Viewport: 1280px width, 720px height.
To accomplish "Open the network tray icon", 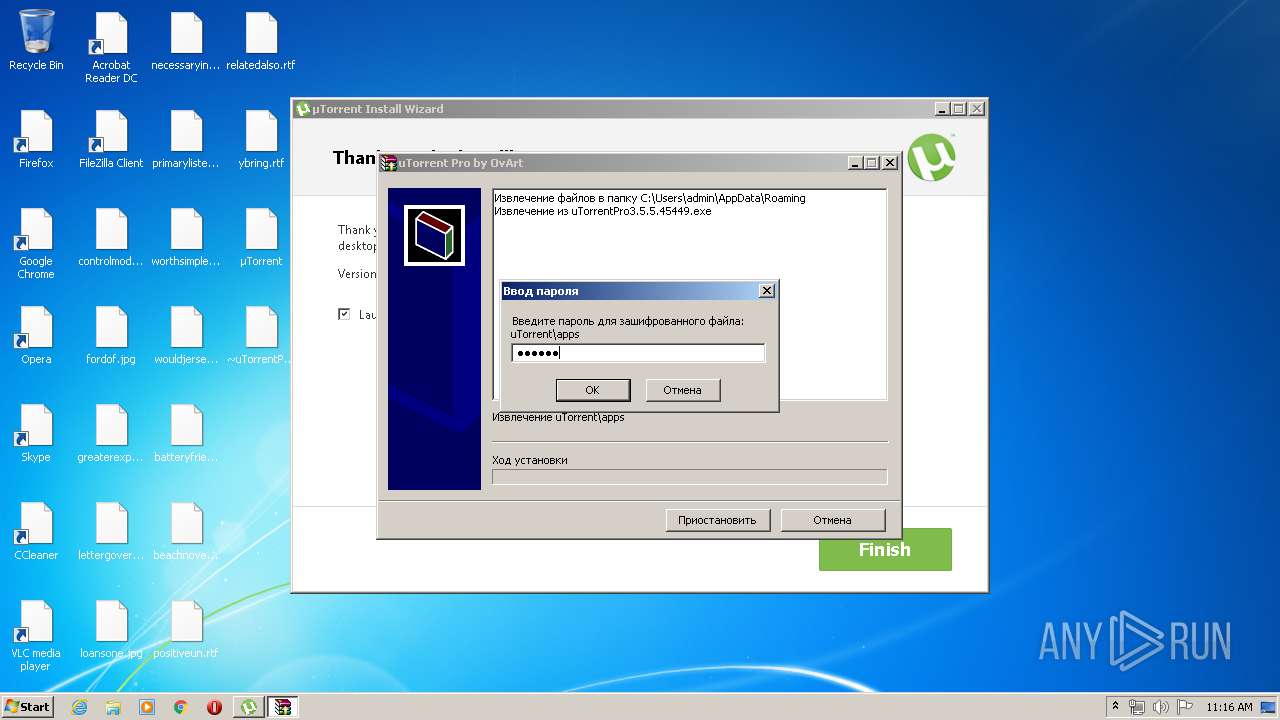I will (1137, 707).
